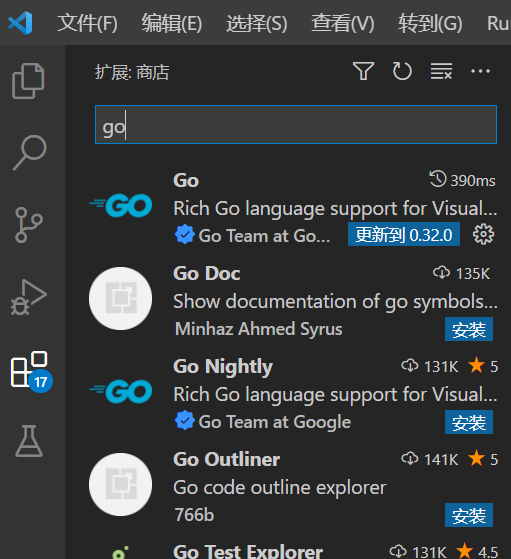Select the Go Nightly extension title

point(223,367)
